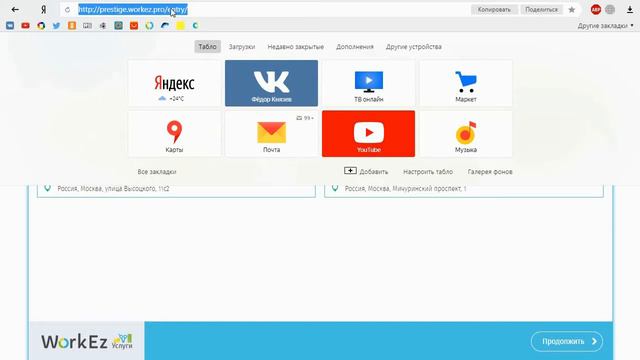
Task: Open the Недавно закрытые tab
Action: click(x=296, y=47)
